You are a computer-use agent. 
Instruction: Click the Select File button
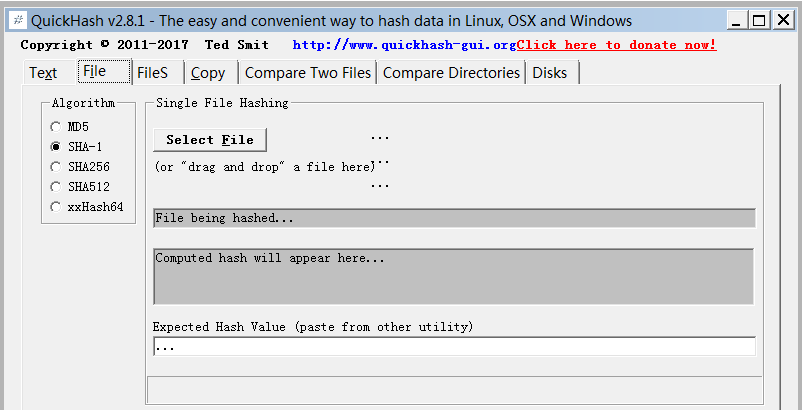click(210, 140)
